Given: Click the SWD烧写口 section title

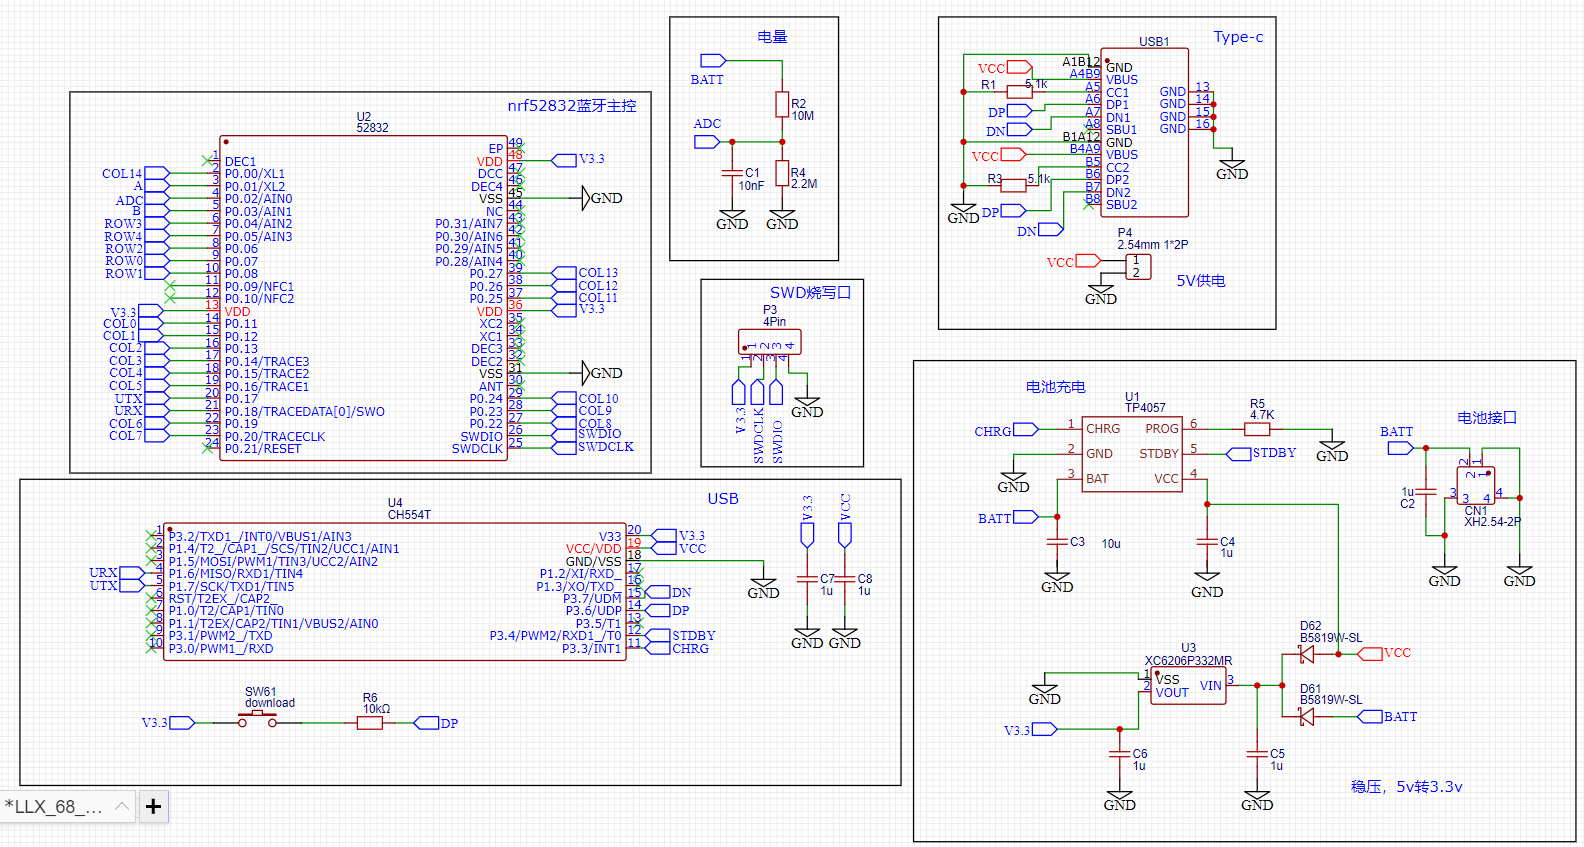Looking at the screenshot, I should coord(810,293).
